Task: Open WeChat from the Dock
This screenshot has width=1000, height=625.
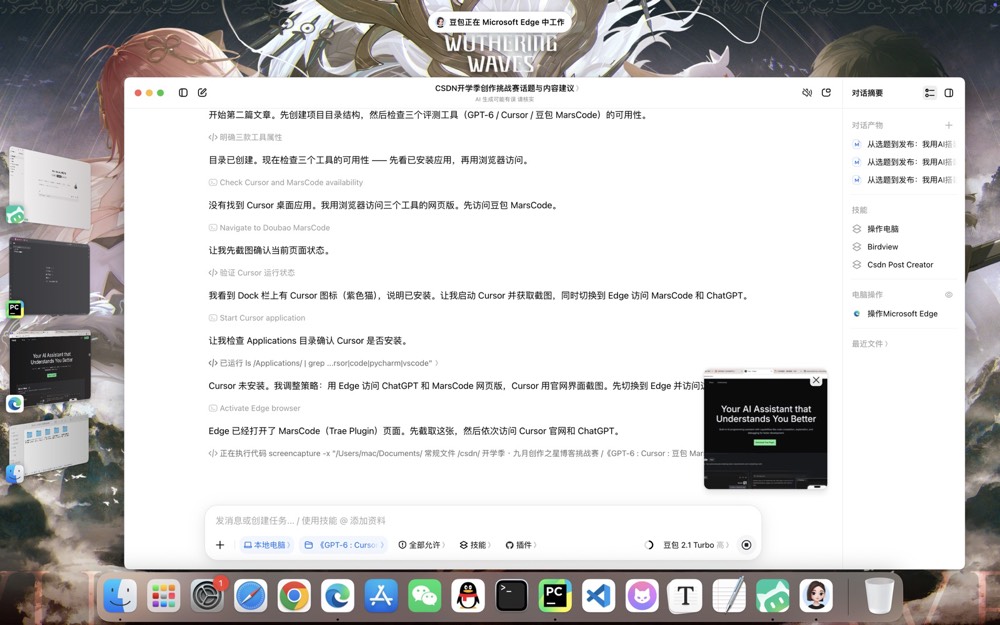Action: click(x=424, y=596)
